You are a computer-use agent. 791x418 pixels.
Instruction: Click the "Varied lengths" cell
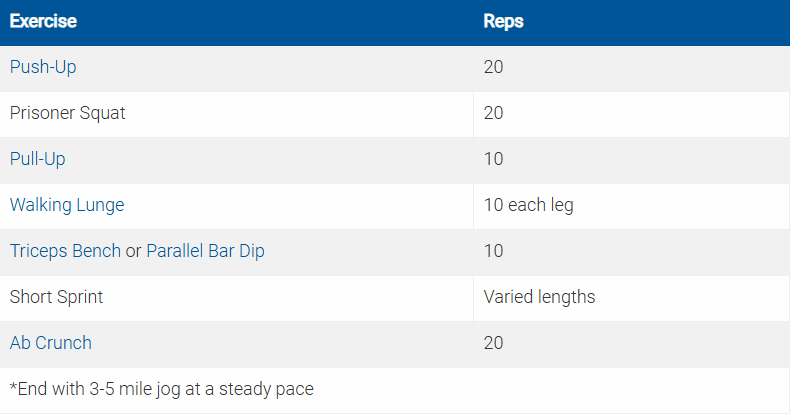tap(539, 297)
